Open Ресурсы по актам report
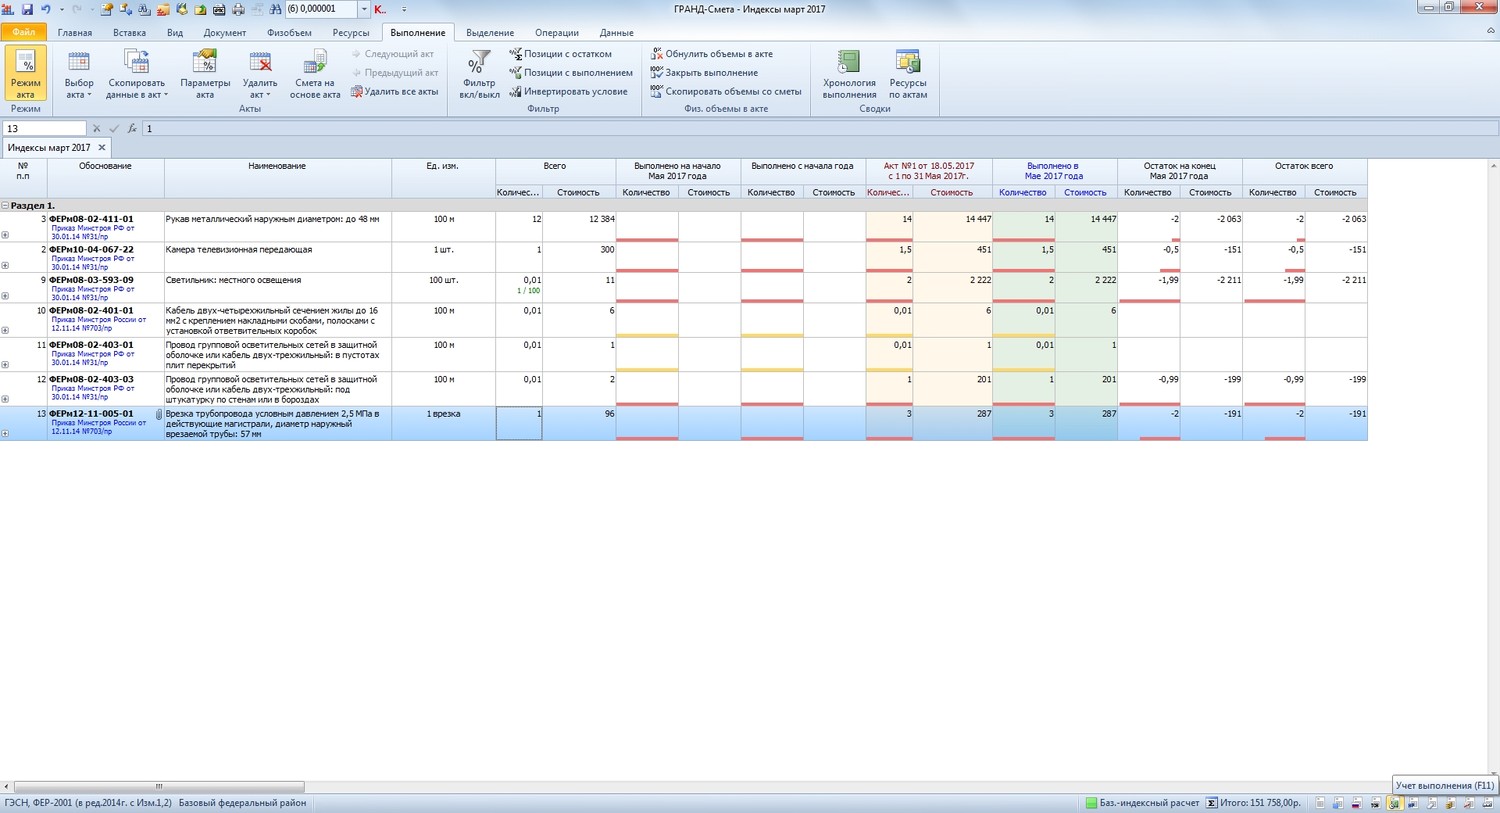The image size is (1500, 813). pyautogui.click(x=908, y=76)
